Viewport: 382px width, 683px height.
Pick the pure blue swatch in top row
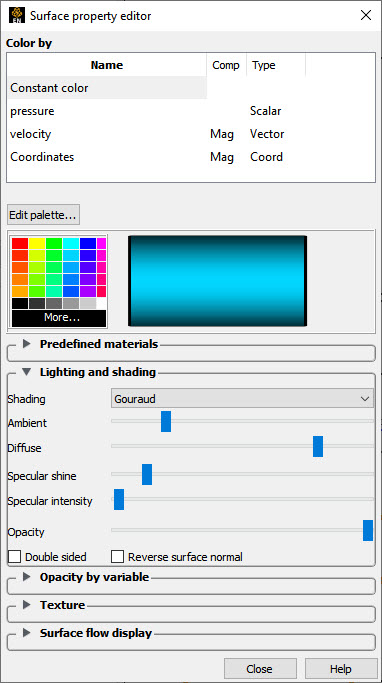[x=88, y=243]
